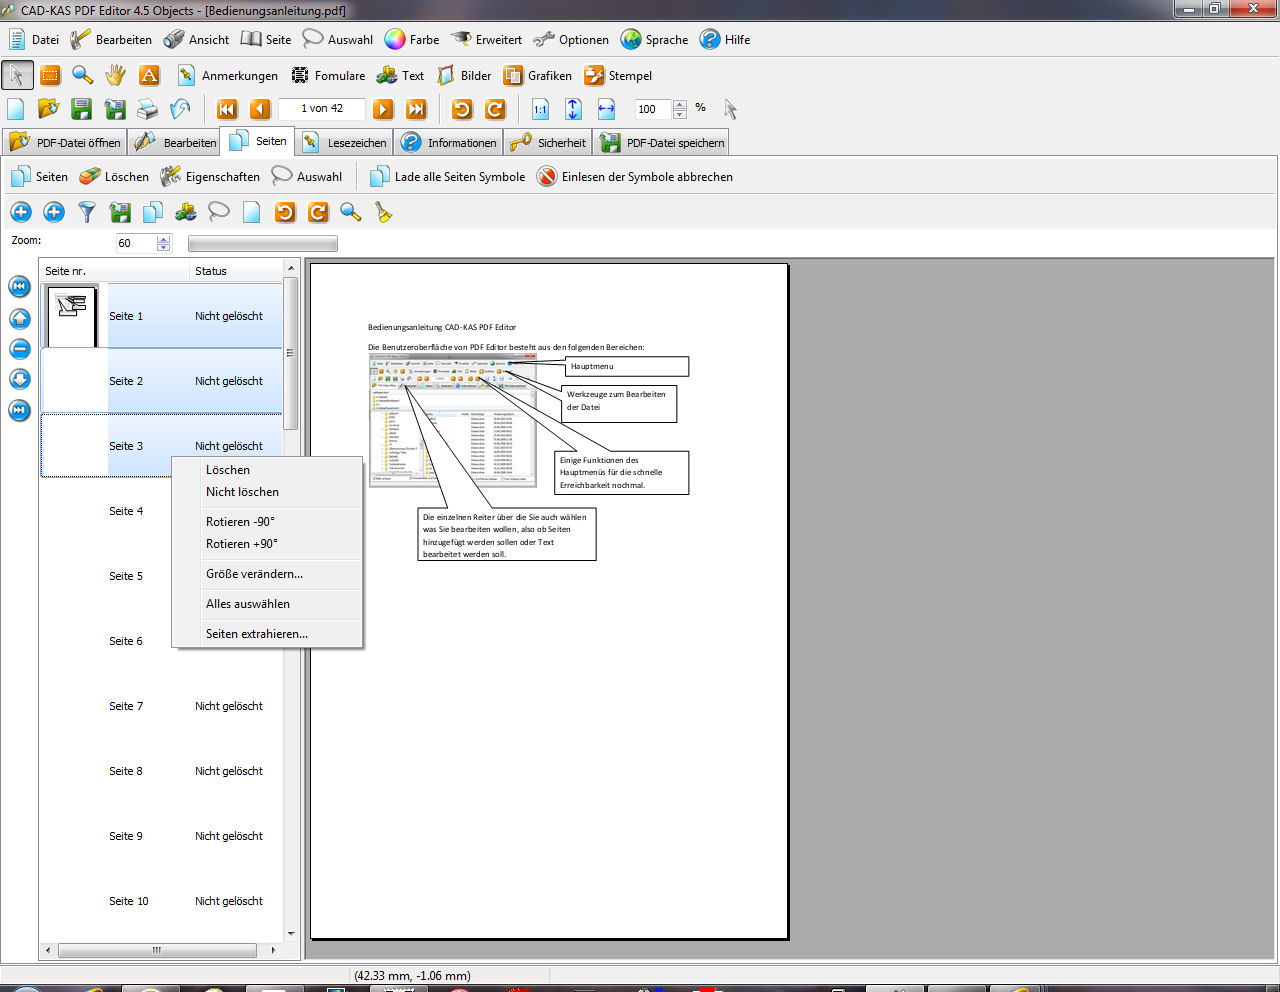This screenshot has height=992, width=1280.
Task: Jump to the last page with orange arrow
Action: coord(416,109)
